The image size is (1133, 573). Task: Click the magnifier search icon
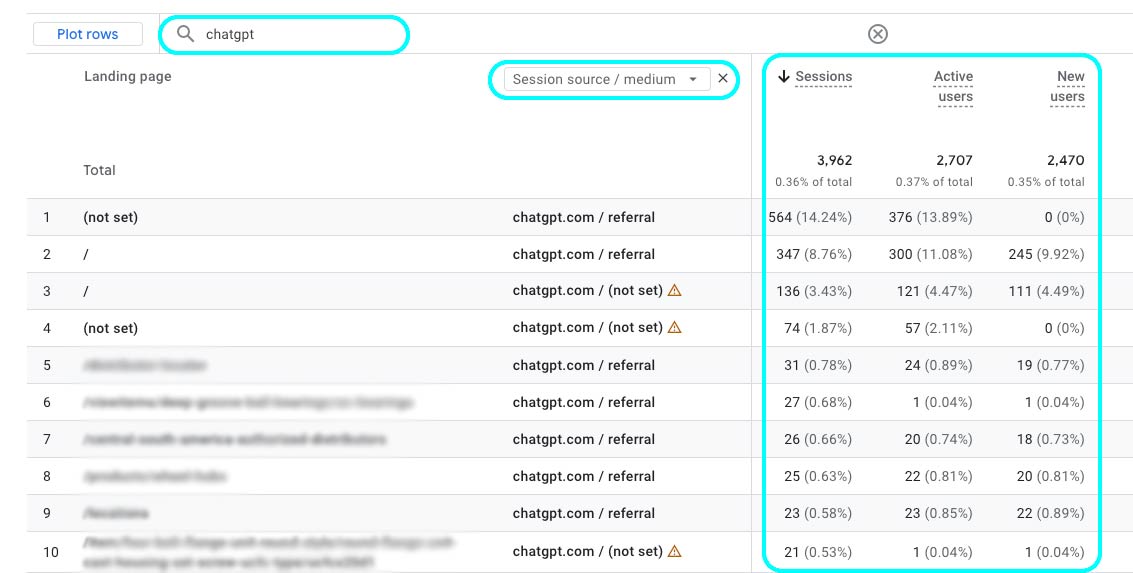click(185, 34)
